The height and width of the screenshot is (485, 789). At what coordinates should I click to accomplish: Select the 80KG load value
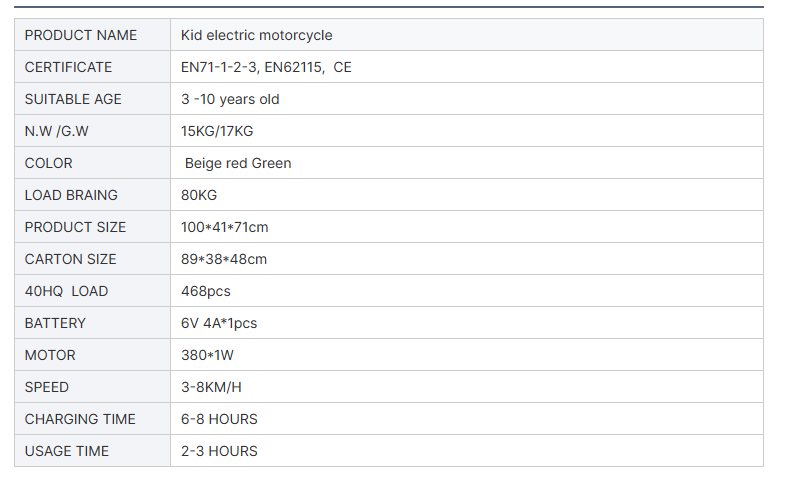point(199,195)
